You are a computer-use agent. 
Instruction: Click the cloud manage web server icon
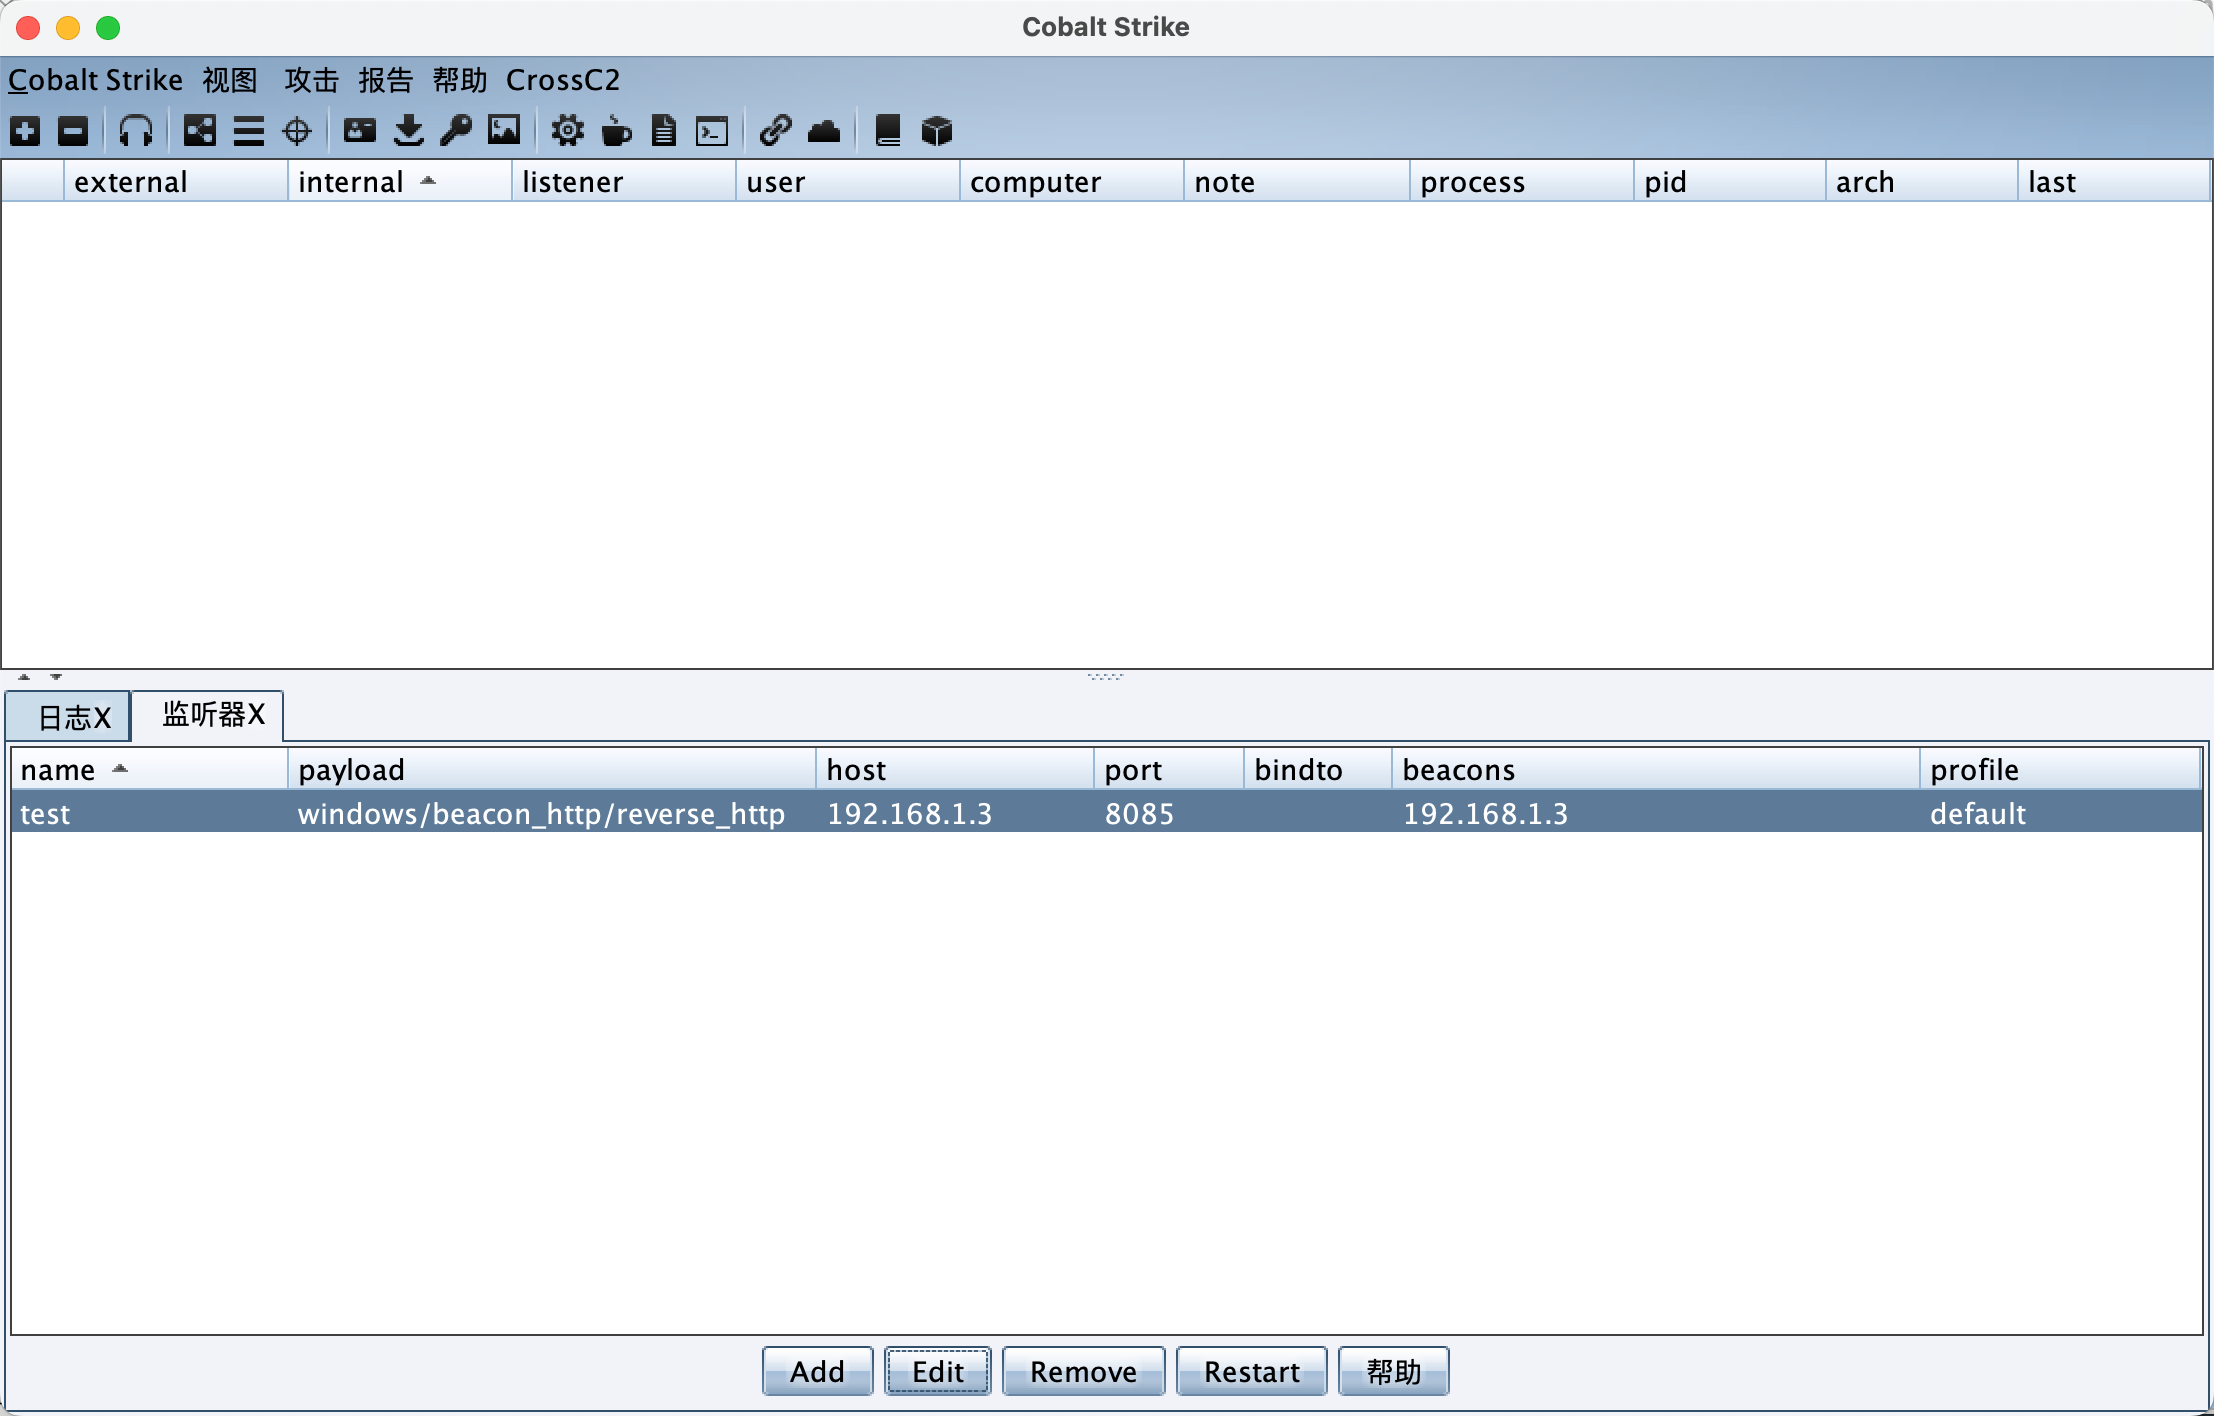(824, 131)
